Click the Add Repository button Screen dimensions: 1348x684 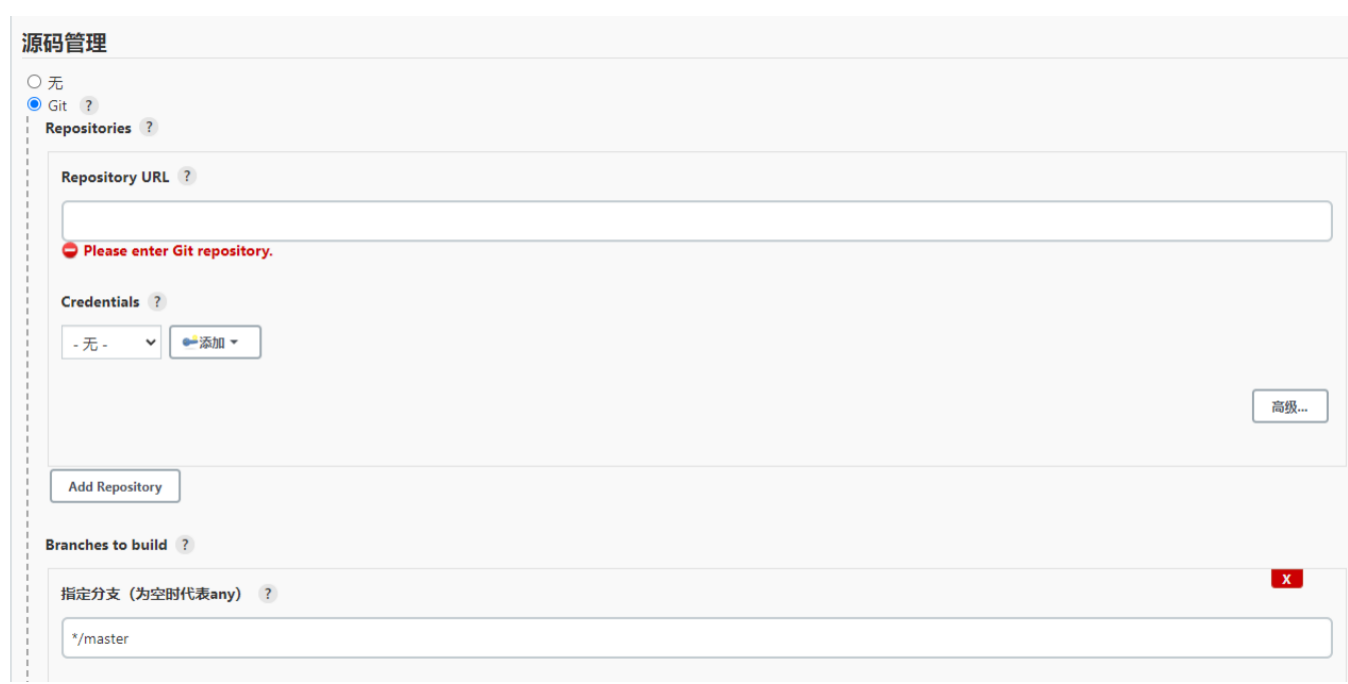point(115,486)
